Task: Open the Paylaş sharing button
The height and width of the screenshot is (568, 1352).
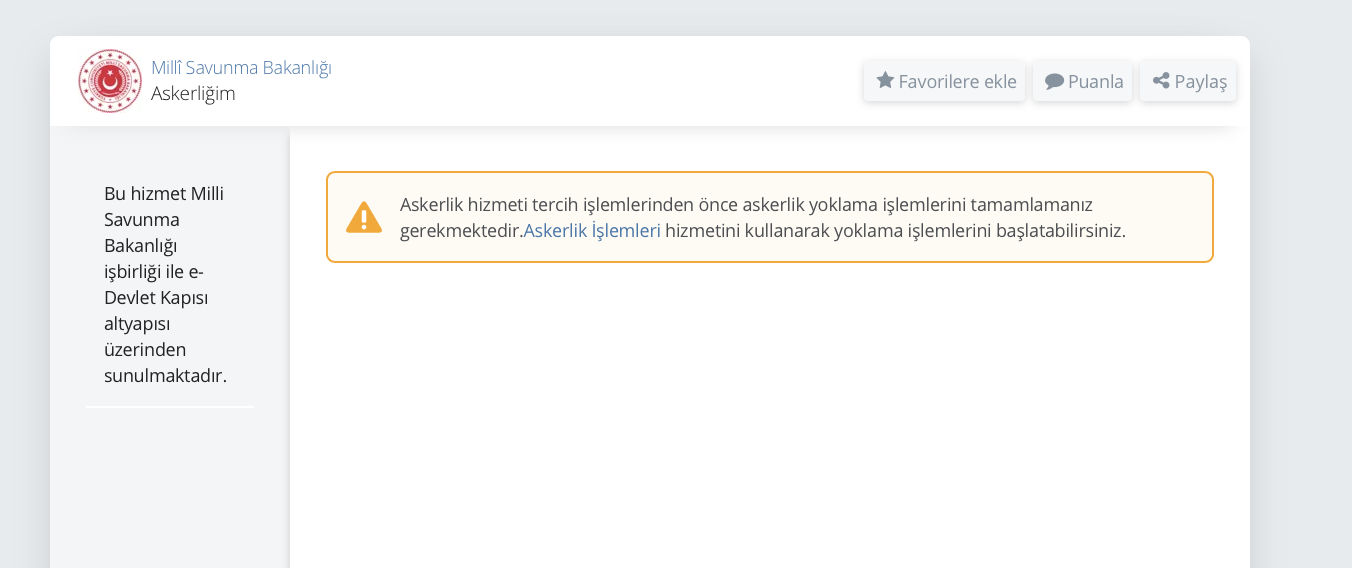Action: tap(1189, 81)
